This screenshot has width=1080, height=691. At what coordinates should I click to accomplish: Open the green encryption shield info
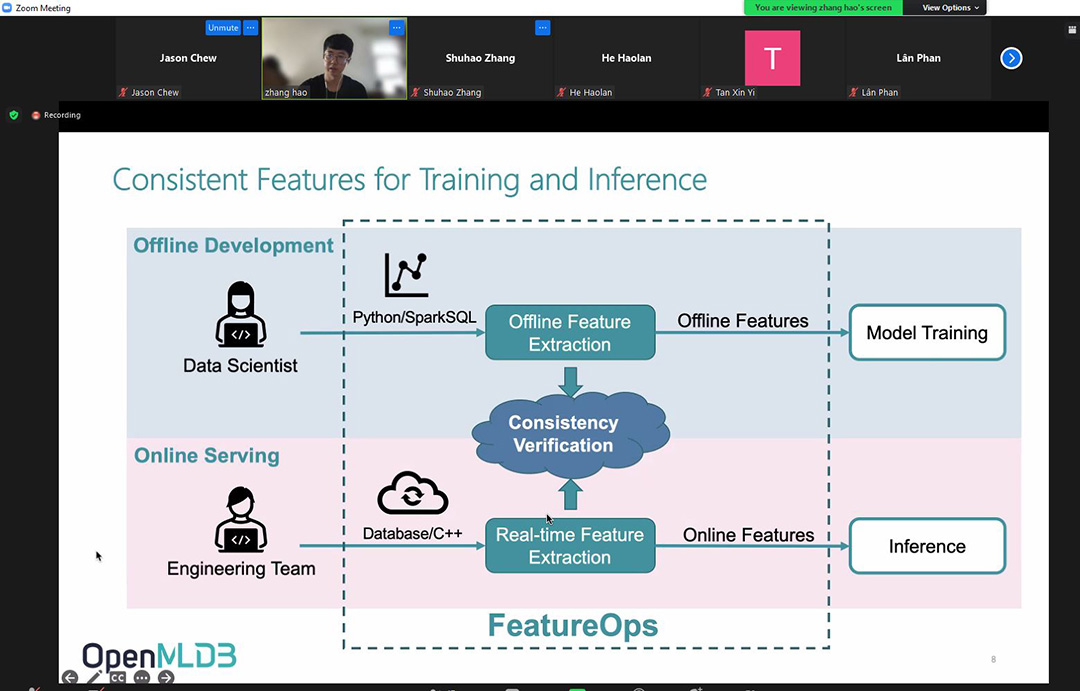pos(14,115)
